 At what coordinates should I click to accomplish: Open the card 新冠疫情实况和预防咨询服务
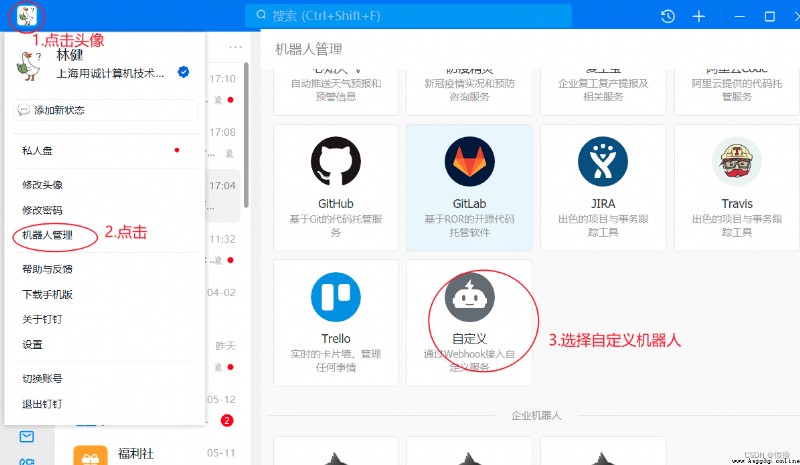469,92
